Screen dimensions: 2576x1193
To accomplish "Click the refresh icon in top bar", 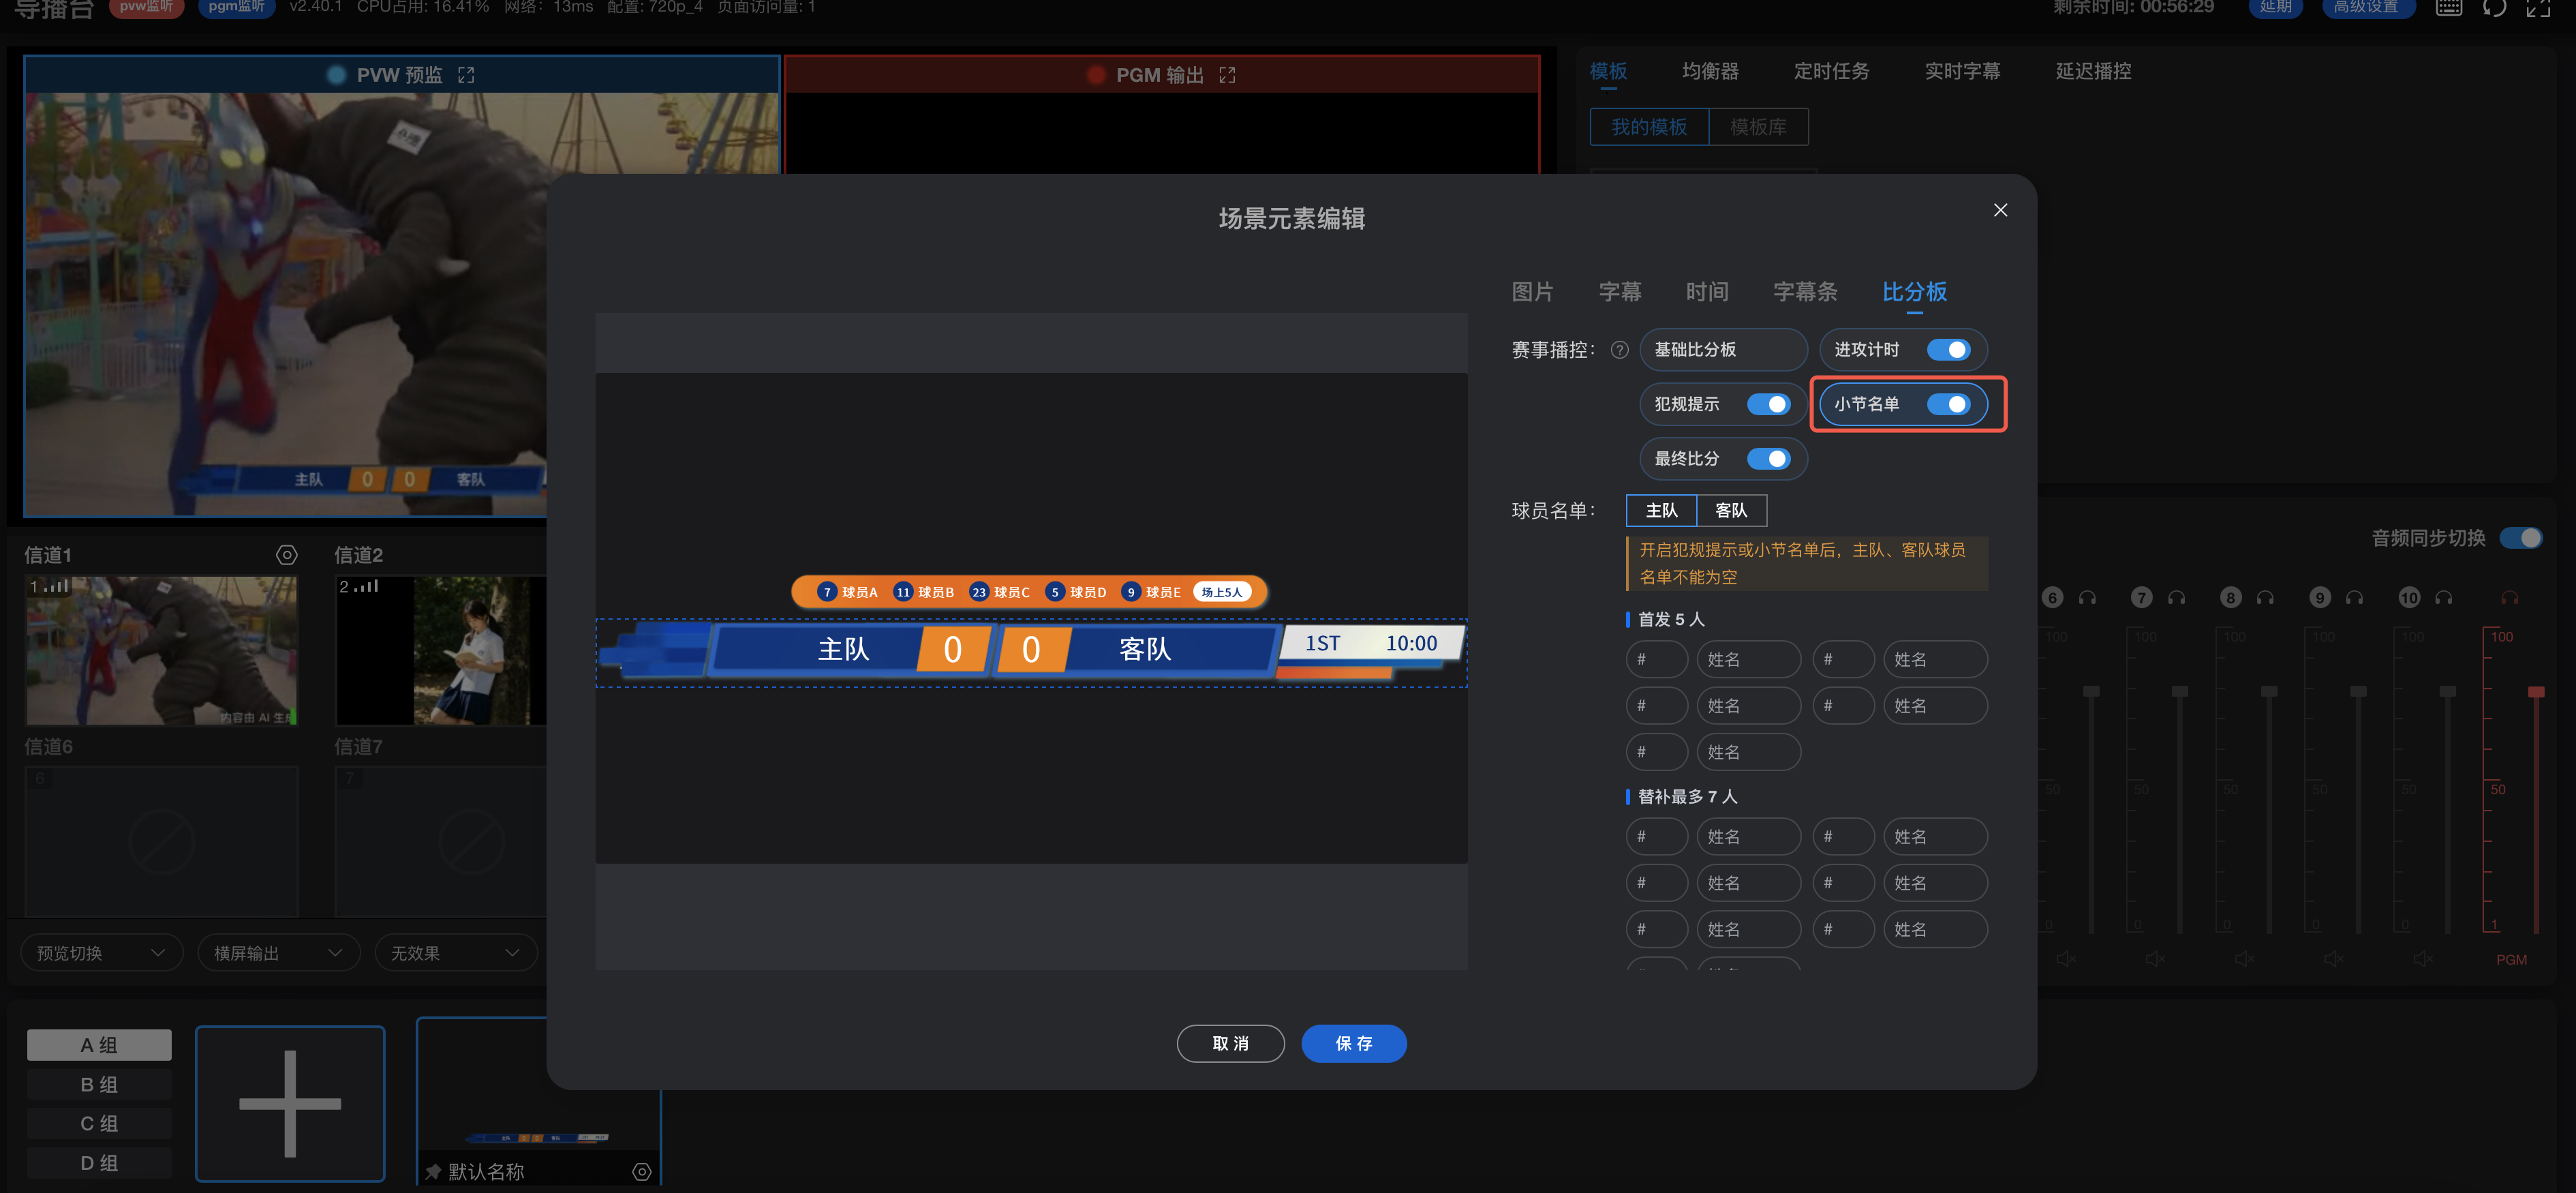I will [x=2494, y=7].
